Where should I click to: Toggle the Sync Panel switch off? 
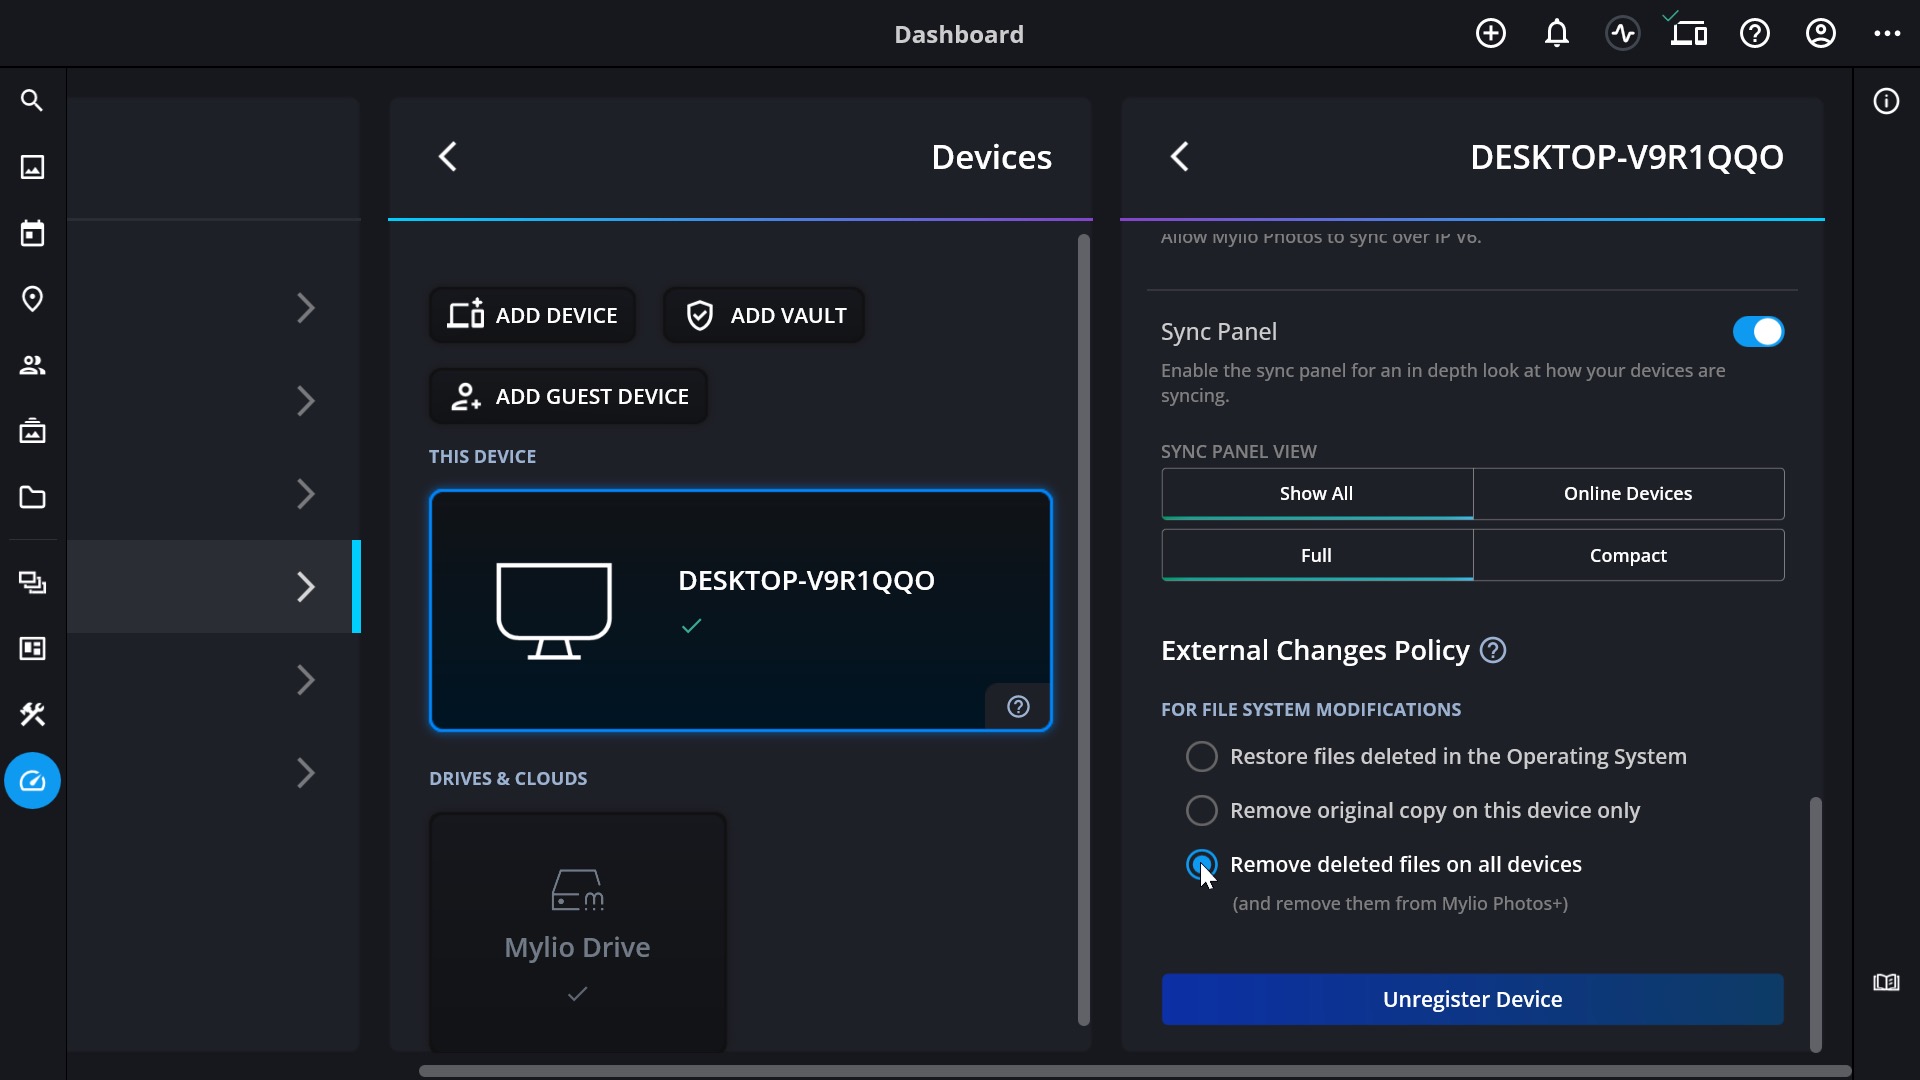1758,332
